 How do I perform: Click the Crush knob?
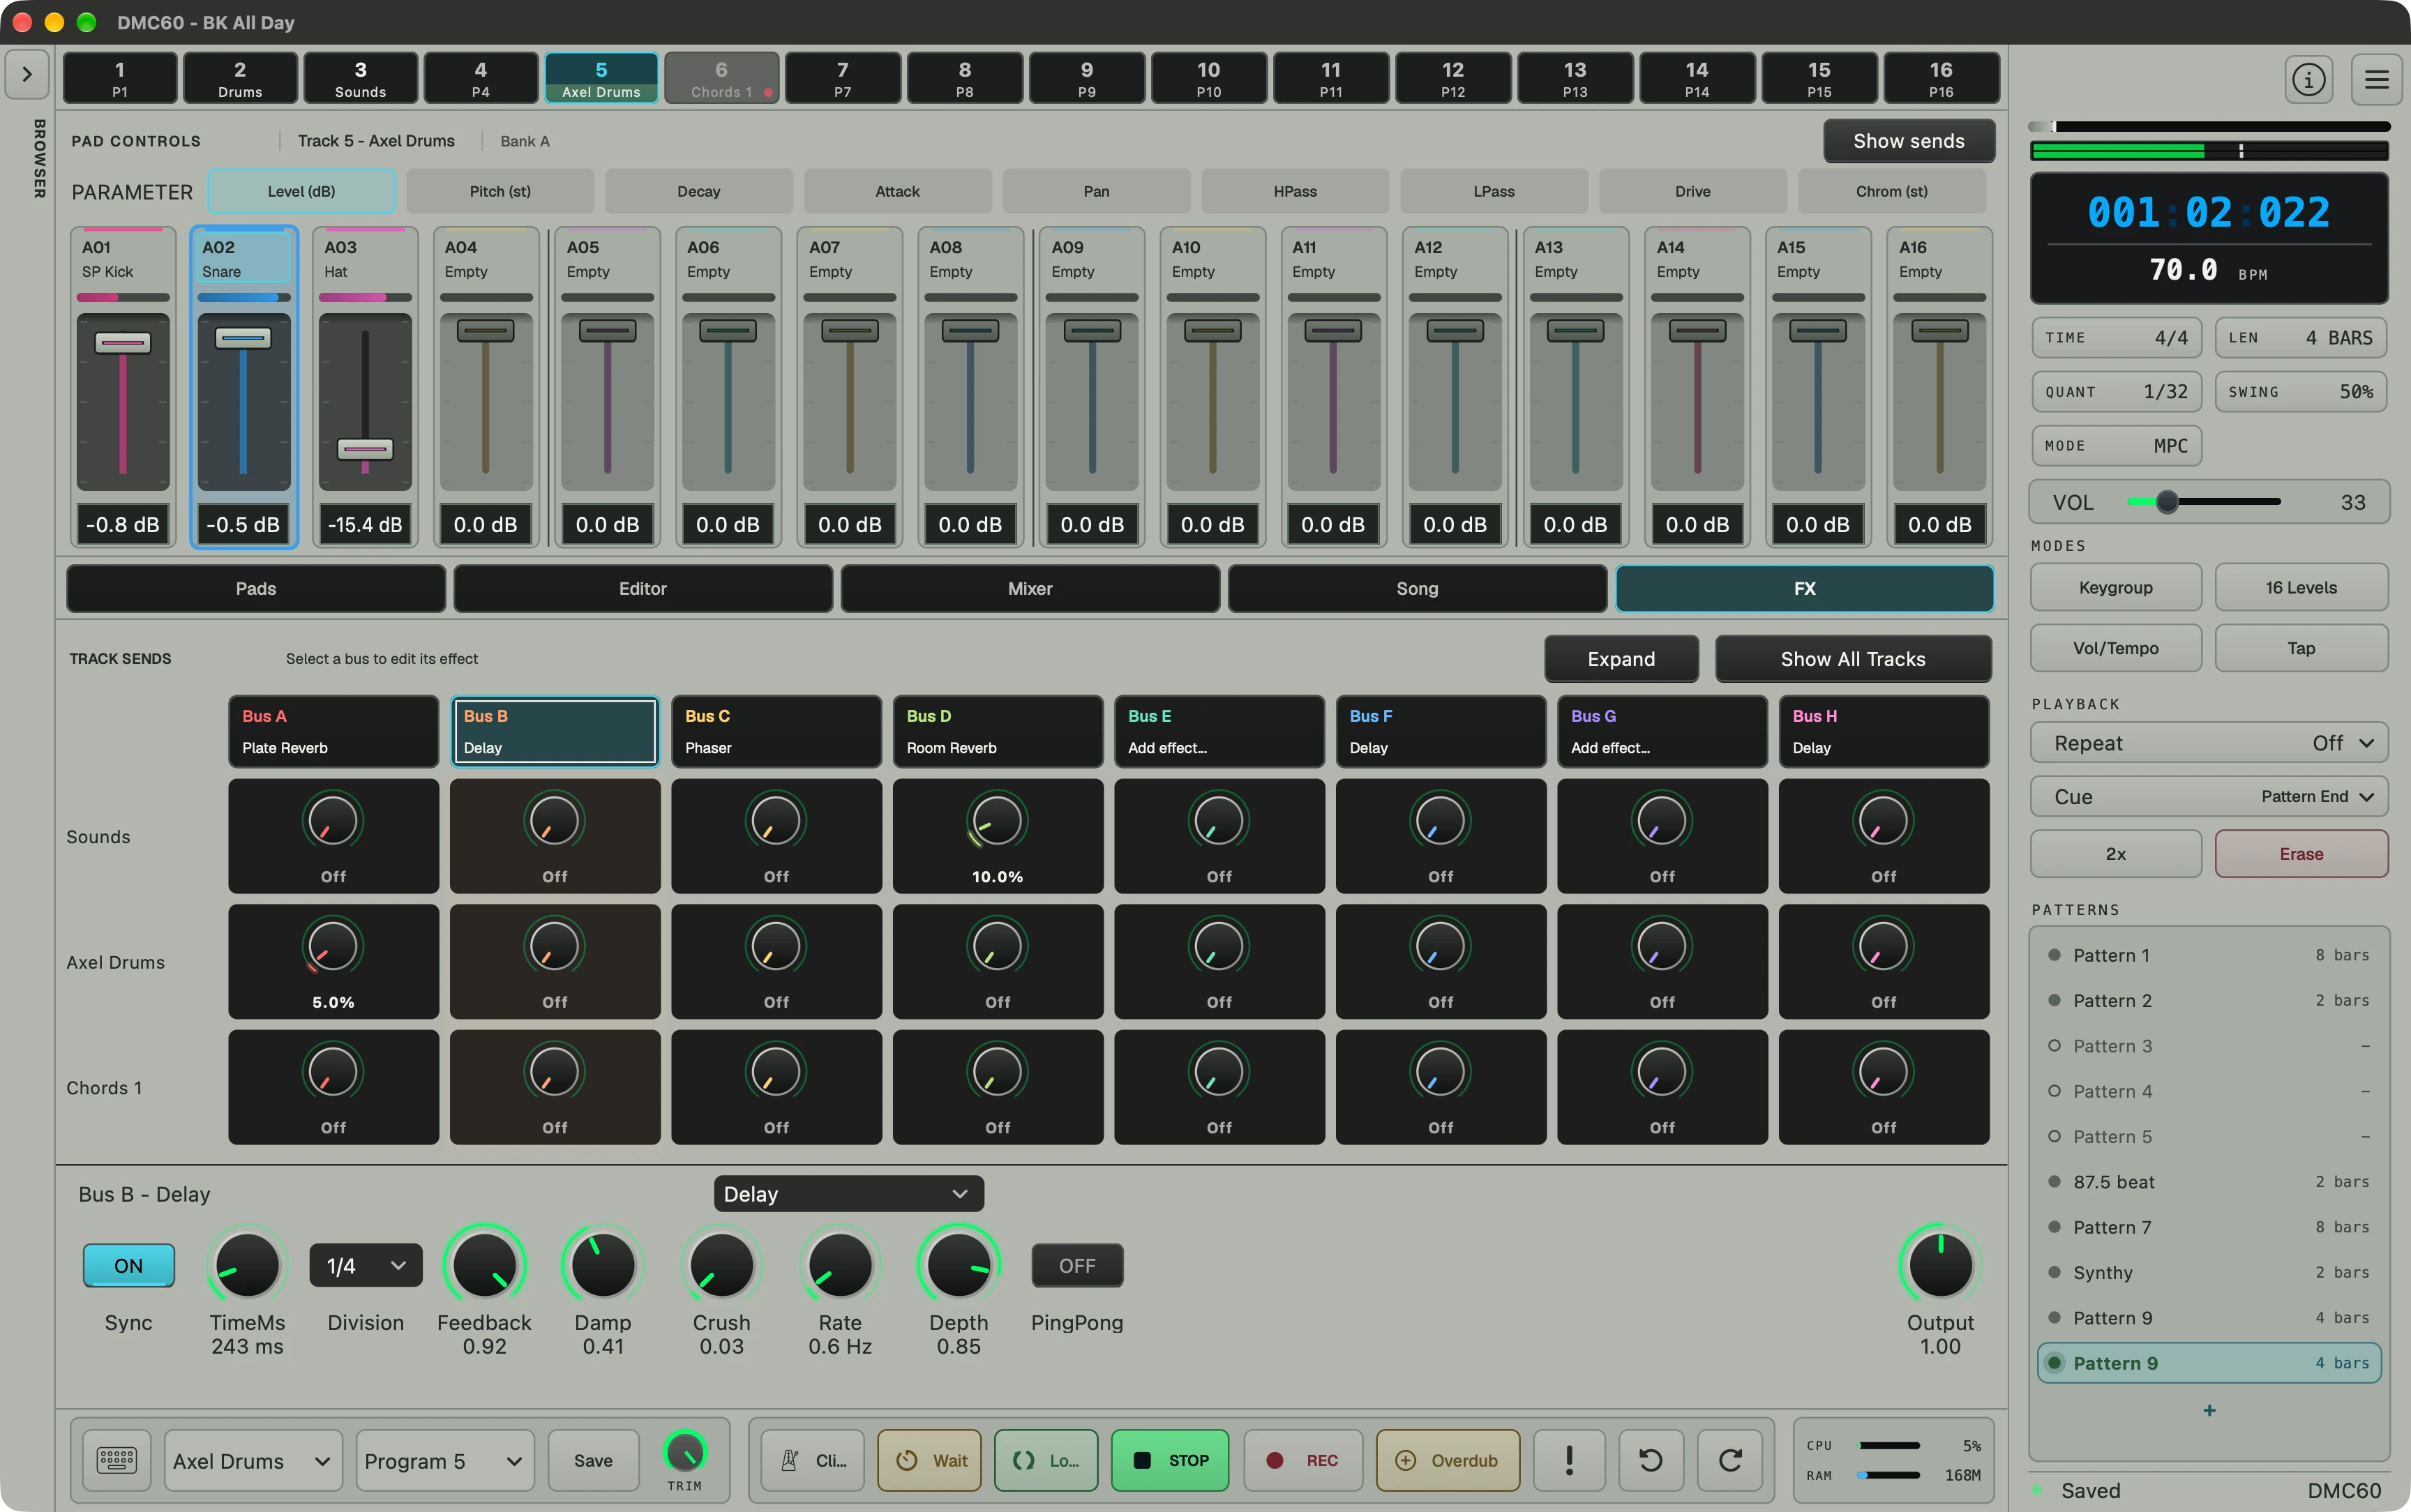coord(721,1265)
